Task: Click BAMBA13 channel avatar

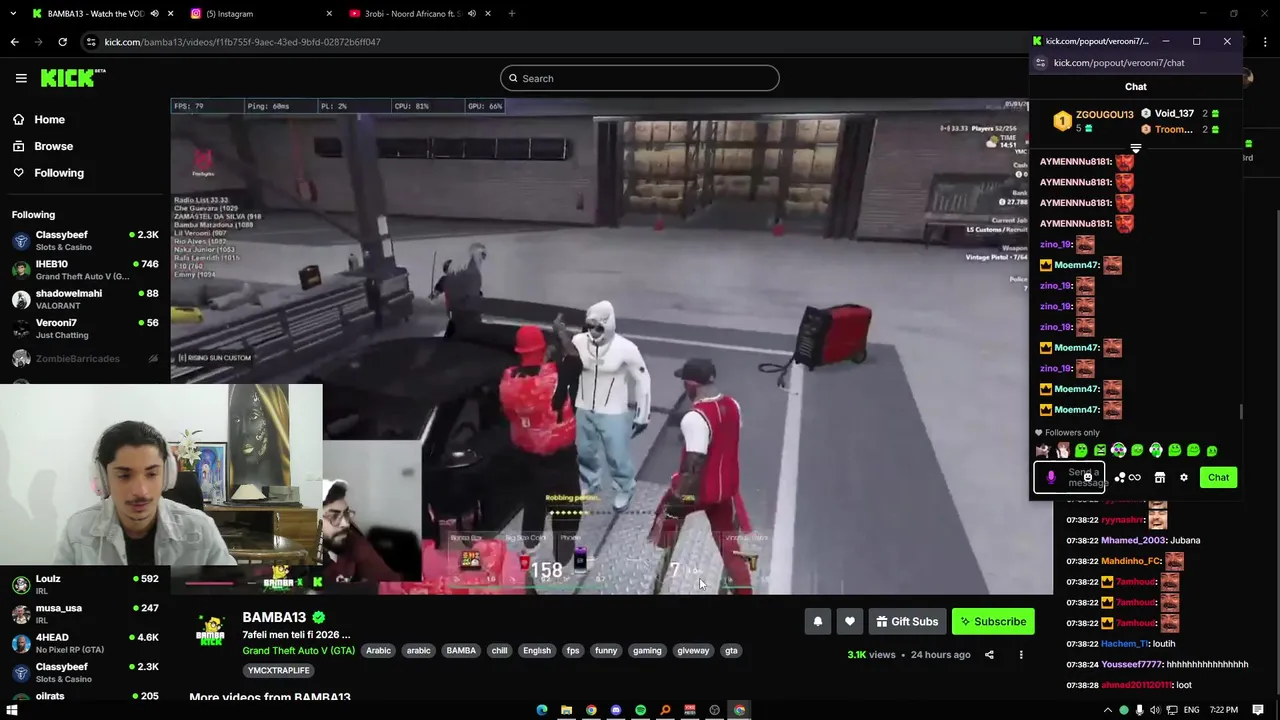Action: coord(210,631)
